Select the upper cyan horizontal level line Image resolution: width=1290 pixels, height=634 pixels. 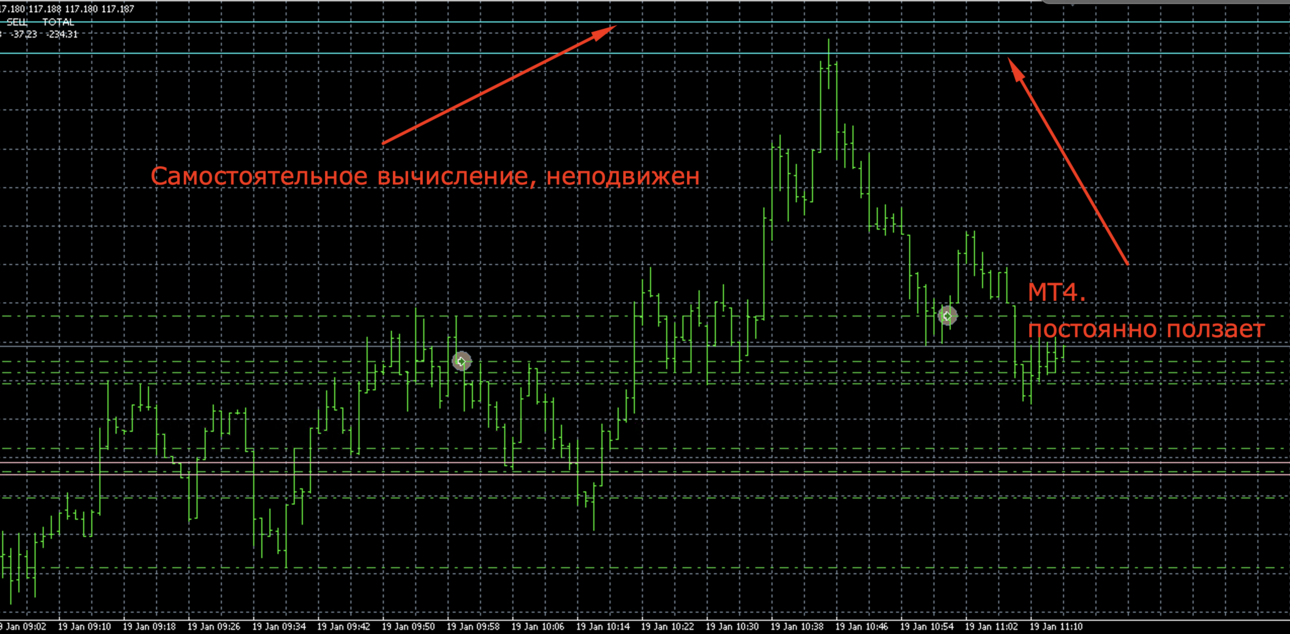[x=645, y=22]
